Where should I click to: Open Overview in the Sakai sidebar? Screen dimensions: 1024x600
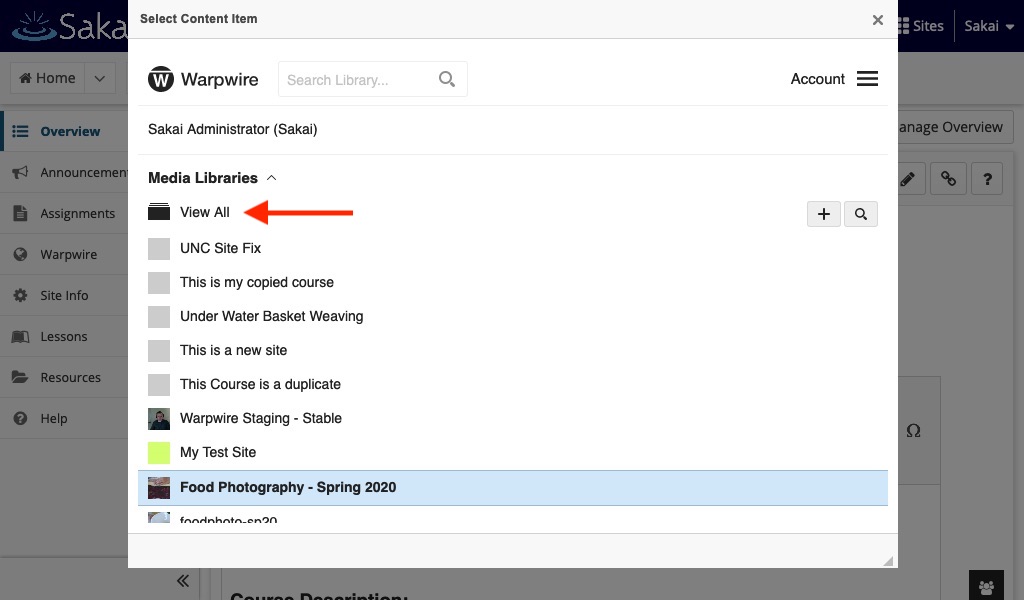pyautogui.click(x=65, y=131)
